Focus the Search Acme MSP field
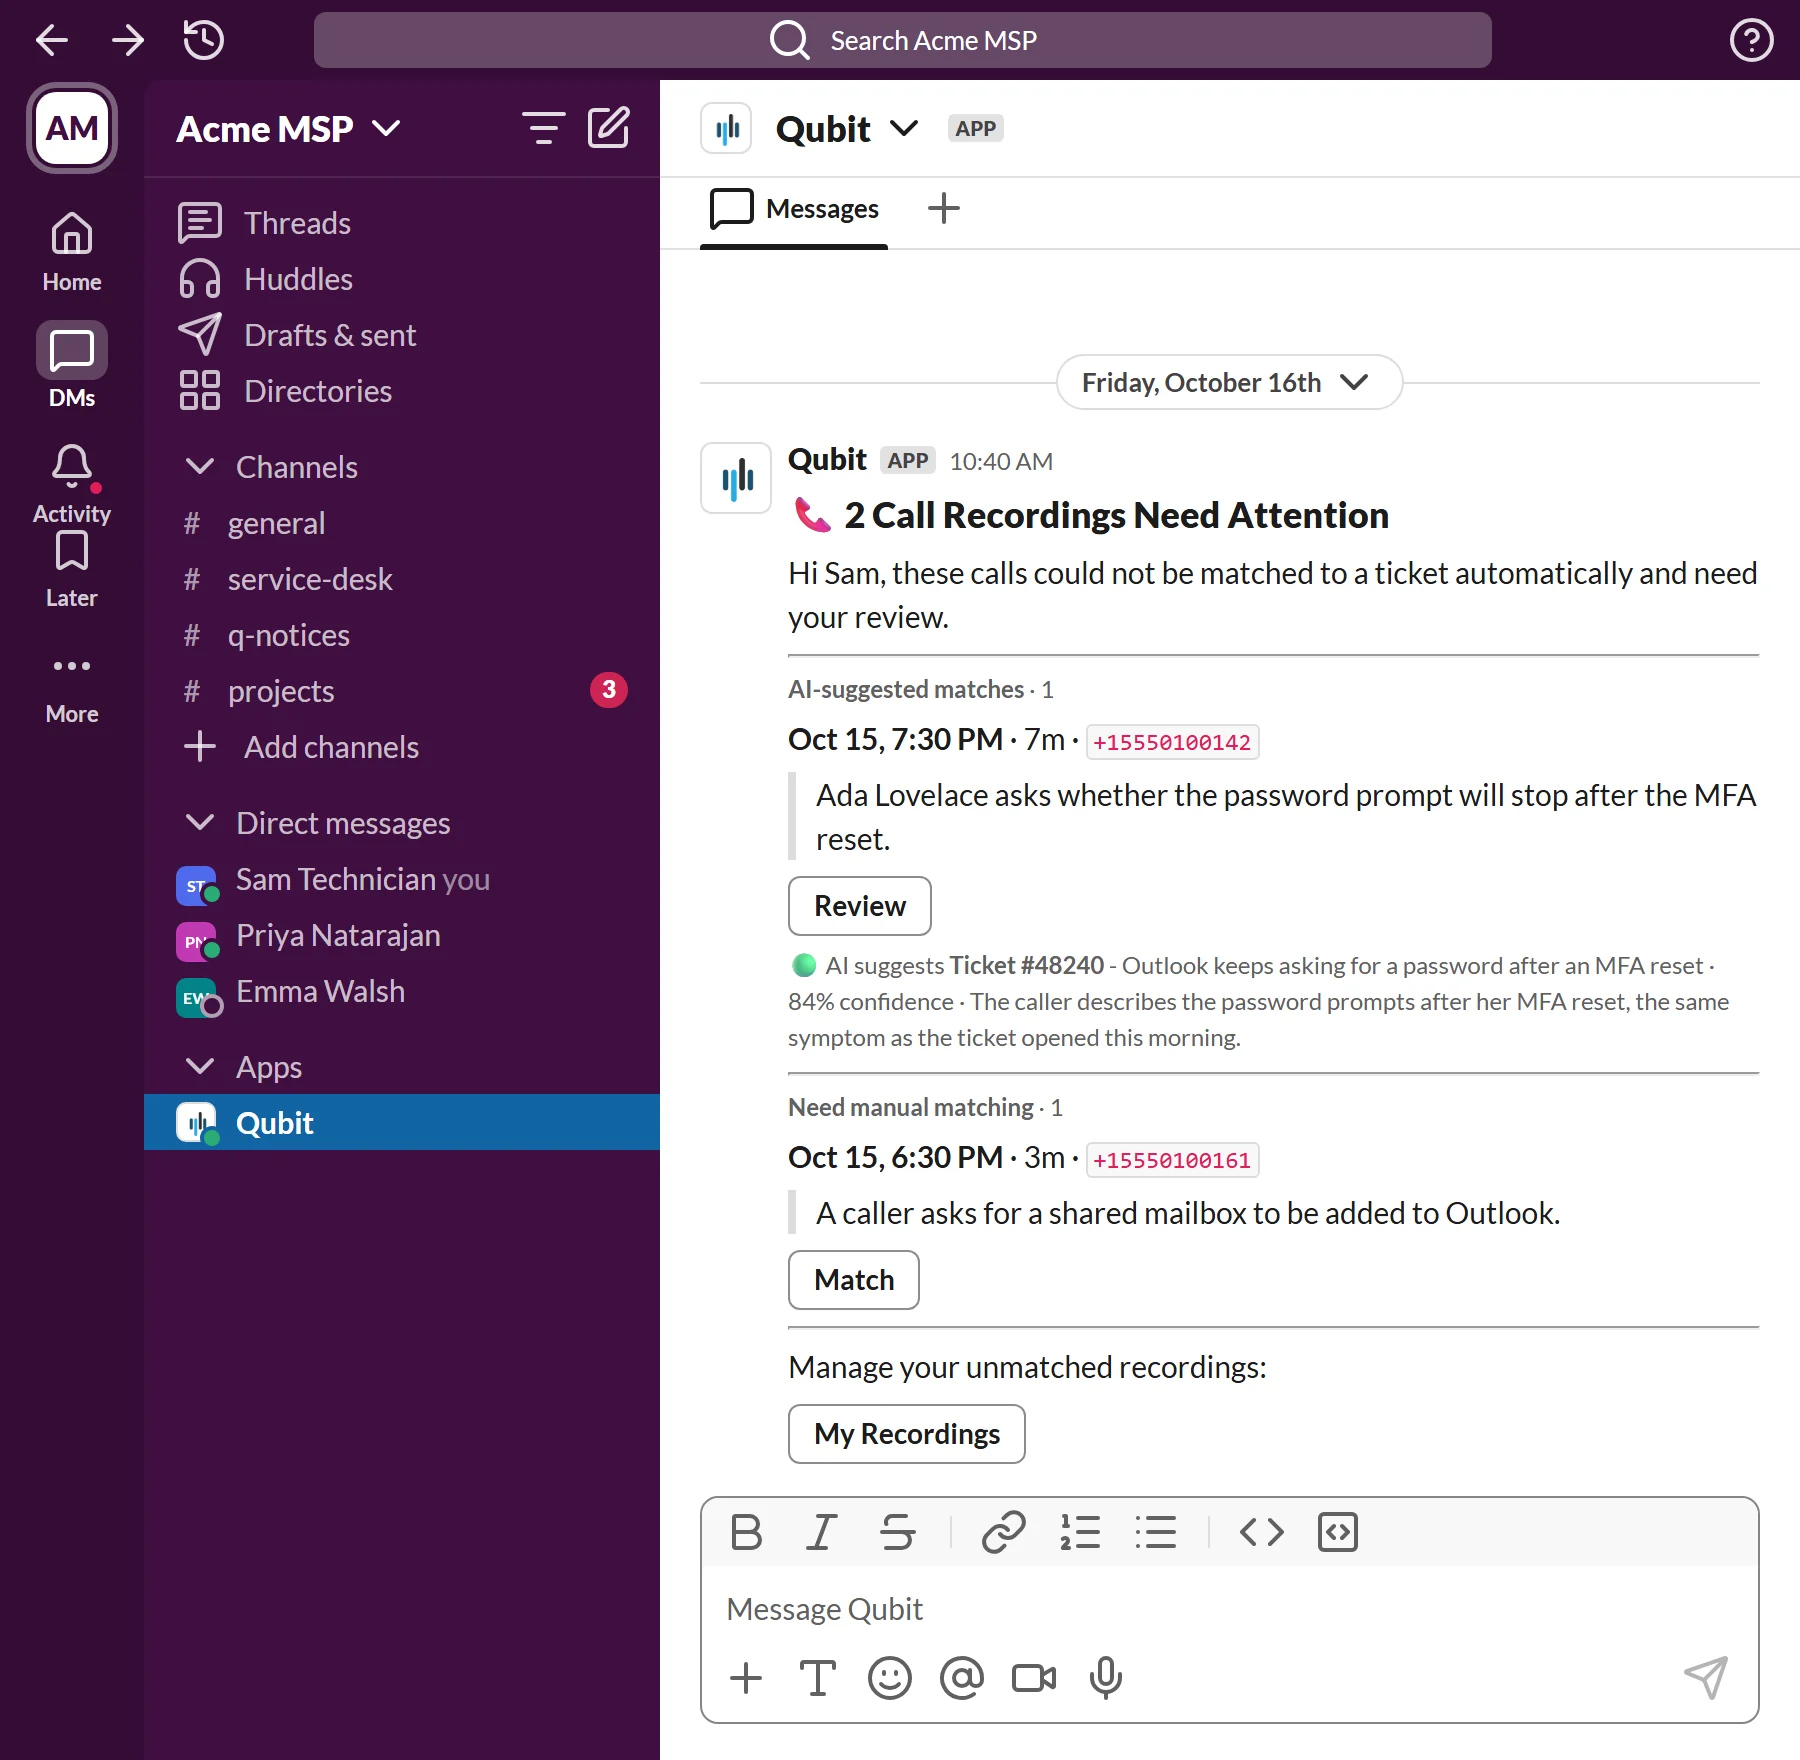 pyautogui.click(x=903, y=40)
